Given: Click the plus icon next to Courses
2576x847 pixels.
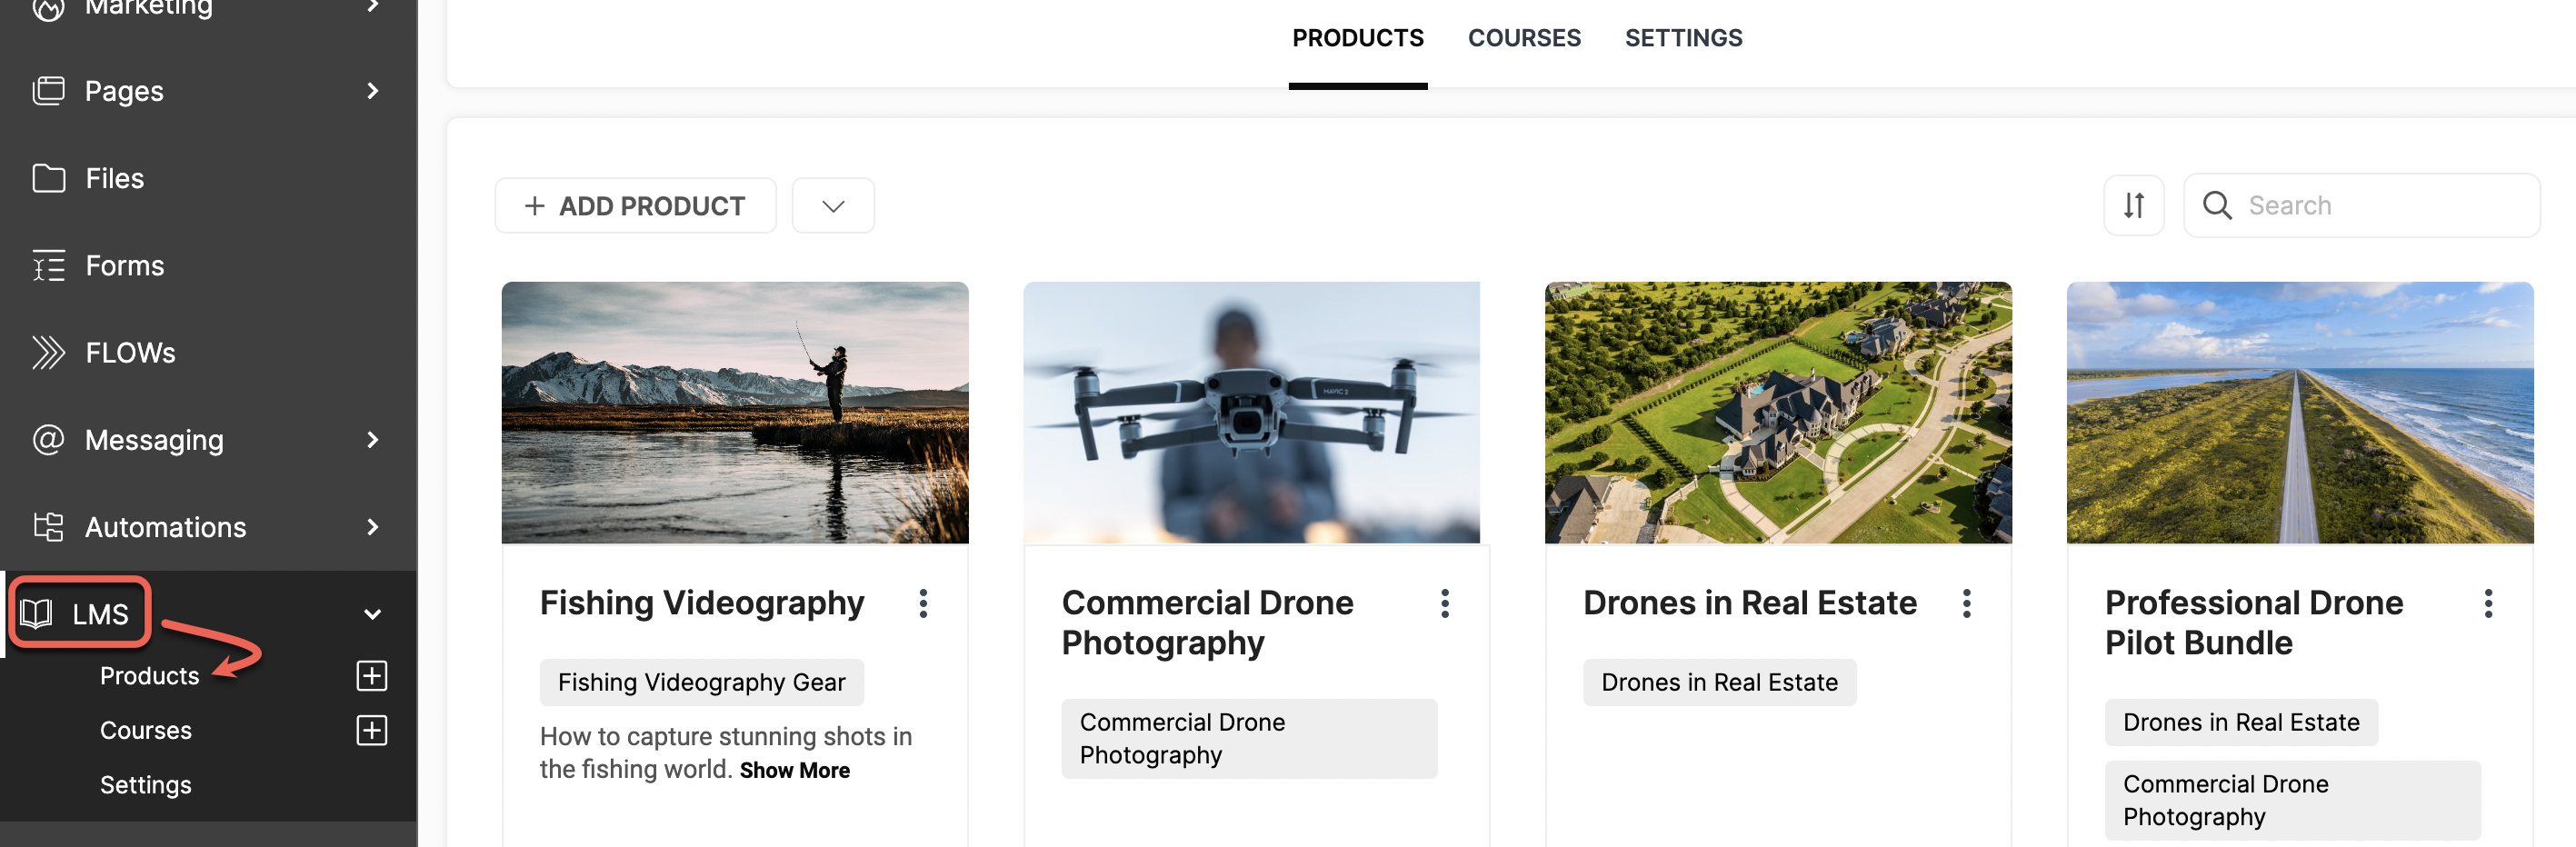Looking at the screenshot, I should 372,730.
